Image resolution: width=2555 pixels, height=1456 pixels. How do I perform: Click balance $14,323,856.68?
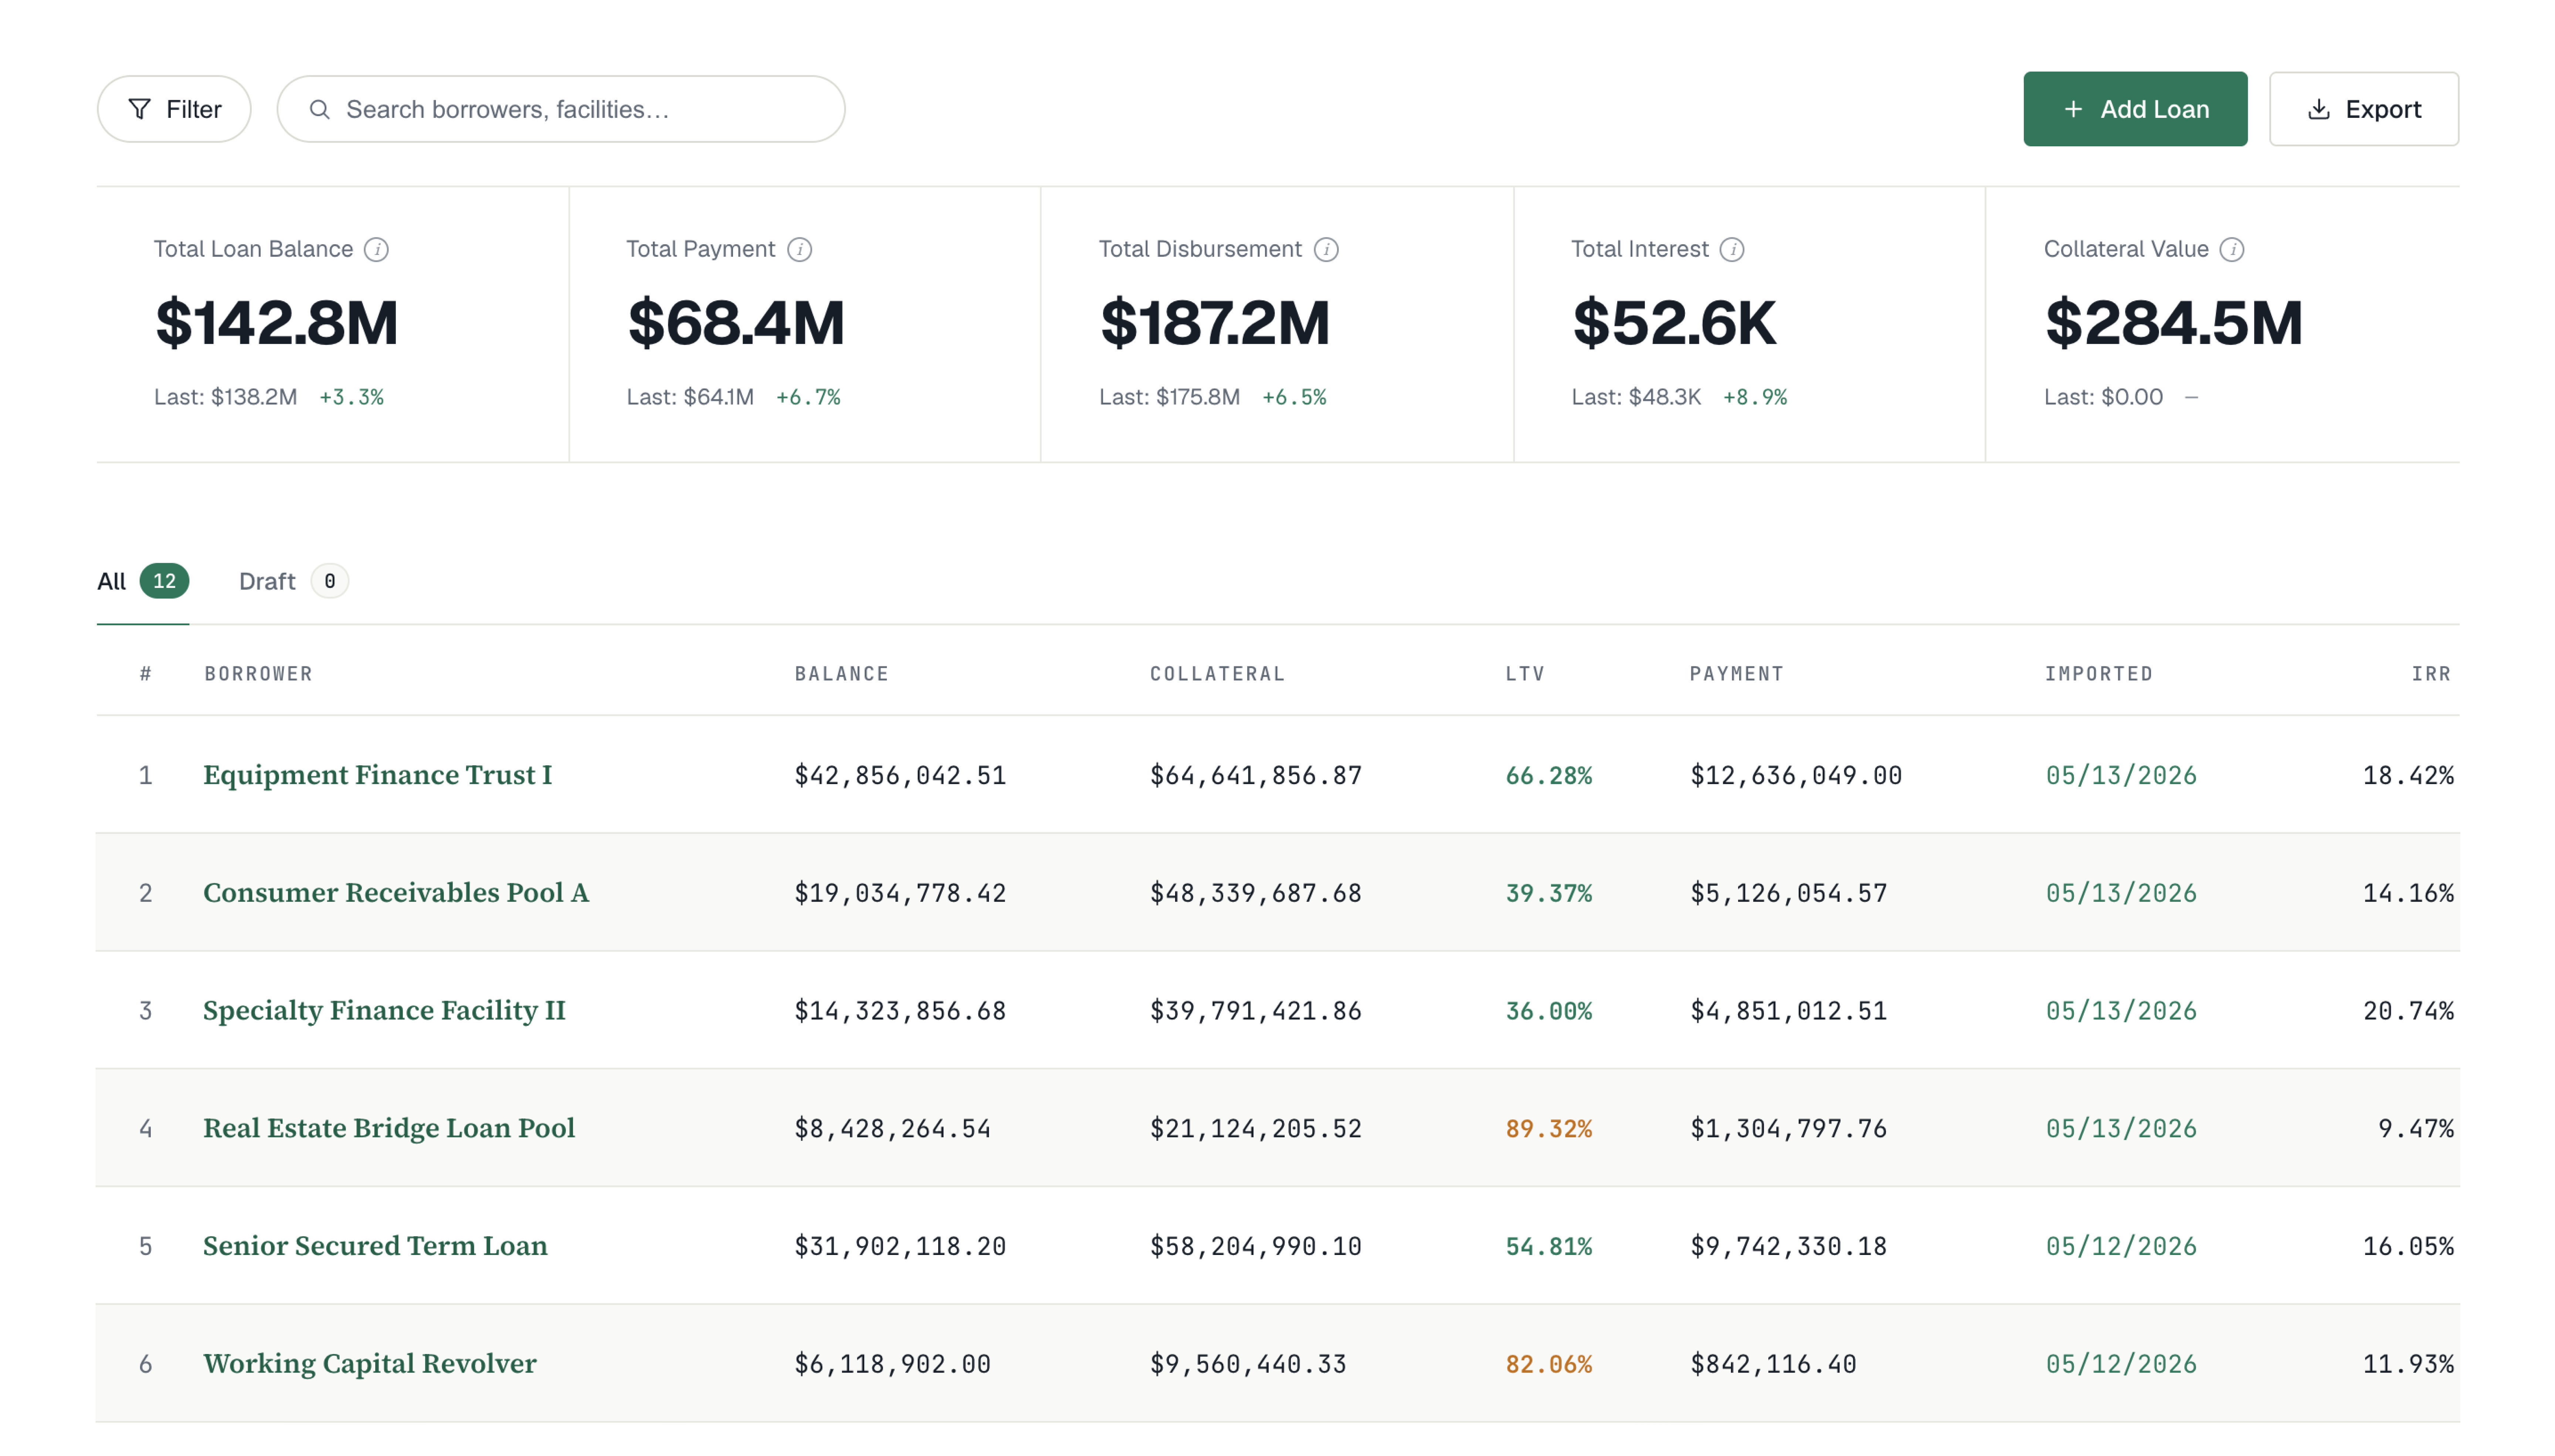(x=900, y=1011)
